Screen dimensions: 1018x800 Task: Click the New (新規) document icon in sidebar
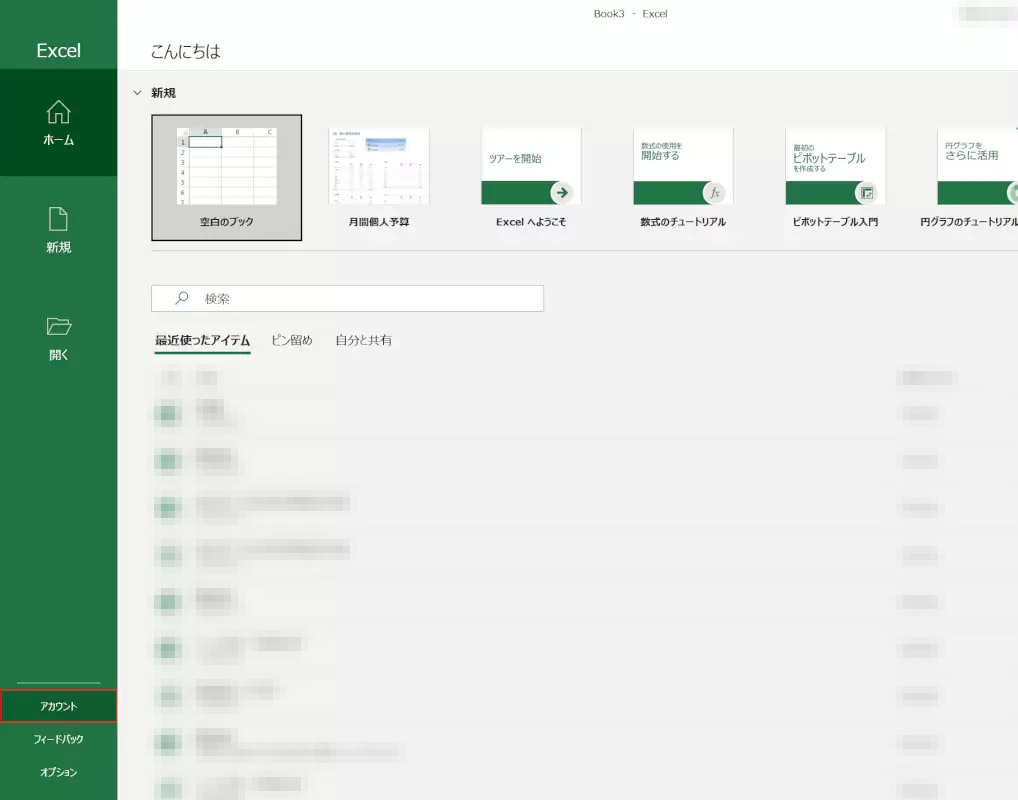(x=58, y=219)
